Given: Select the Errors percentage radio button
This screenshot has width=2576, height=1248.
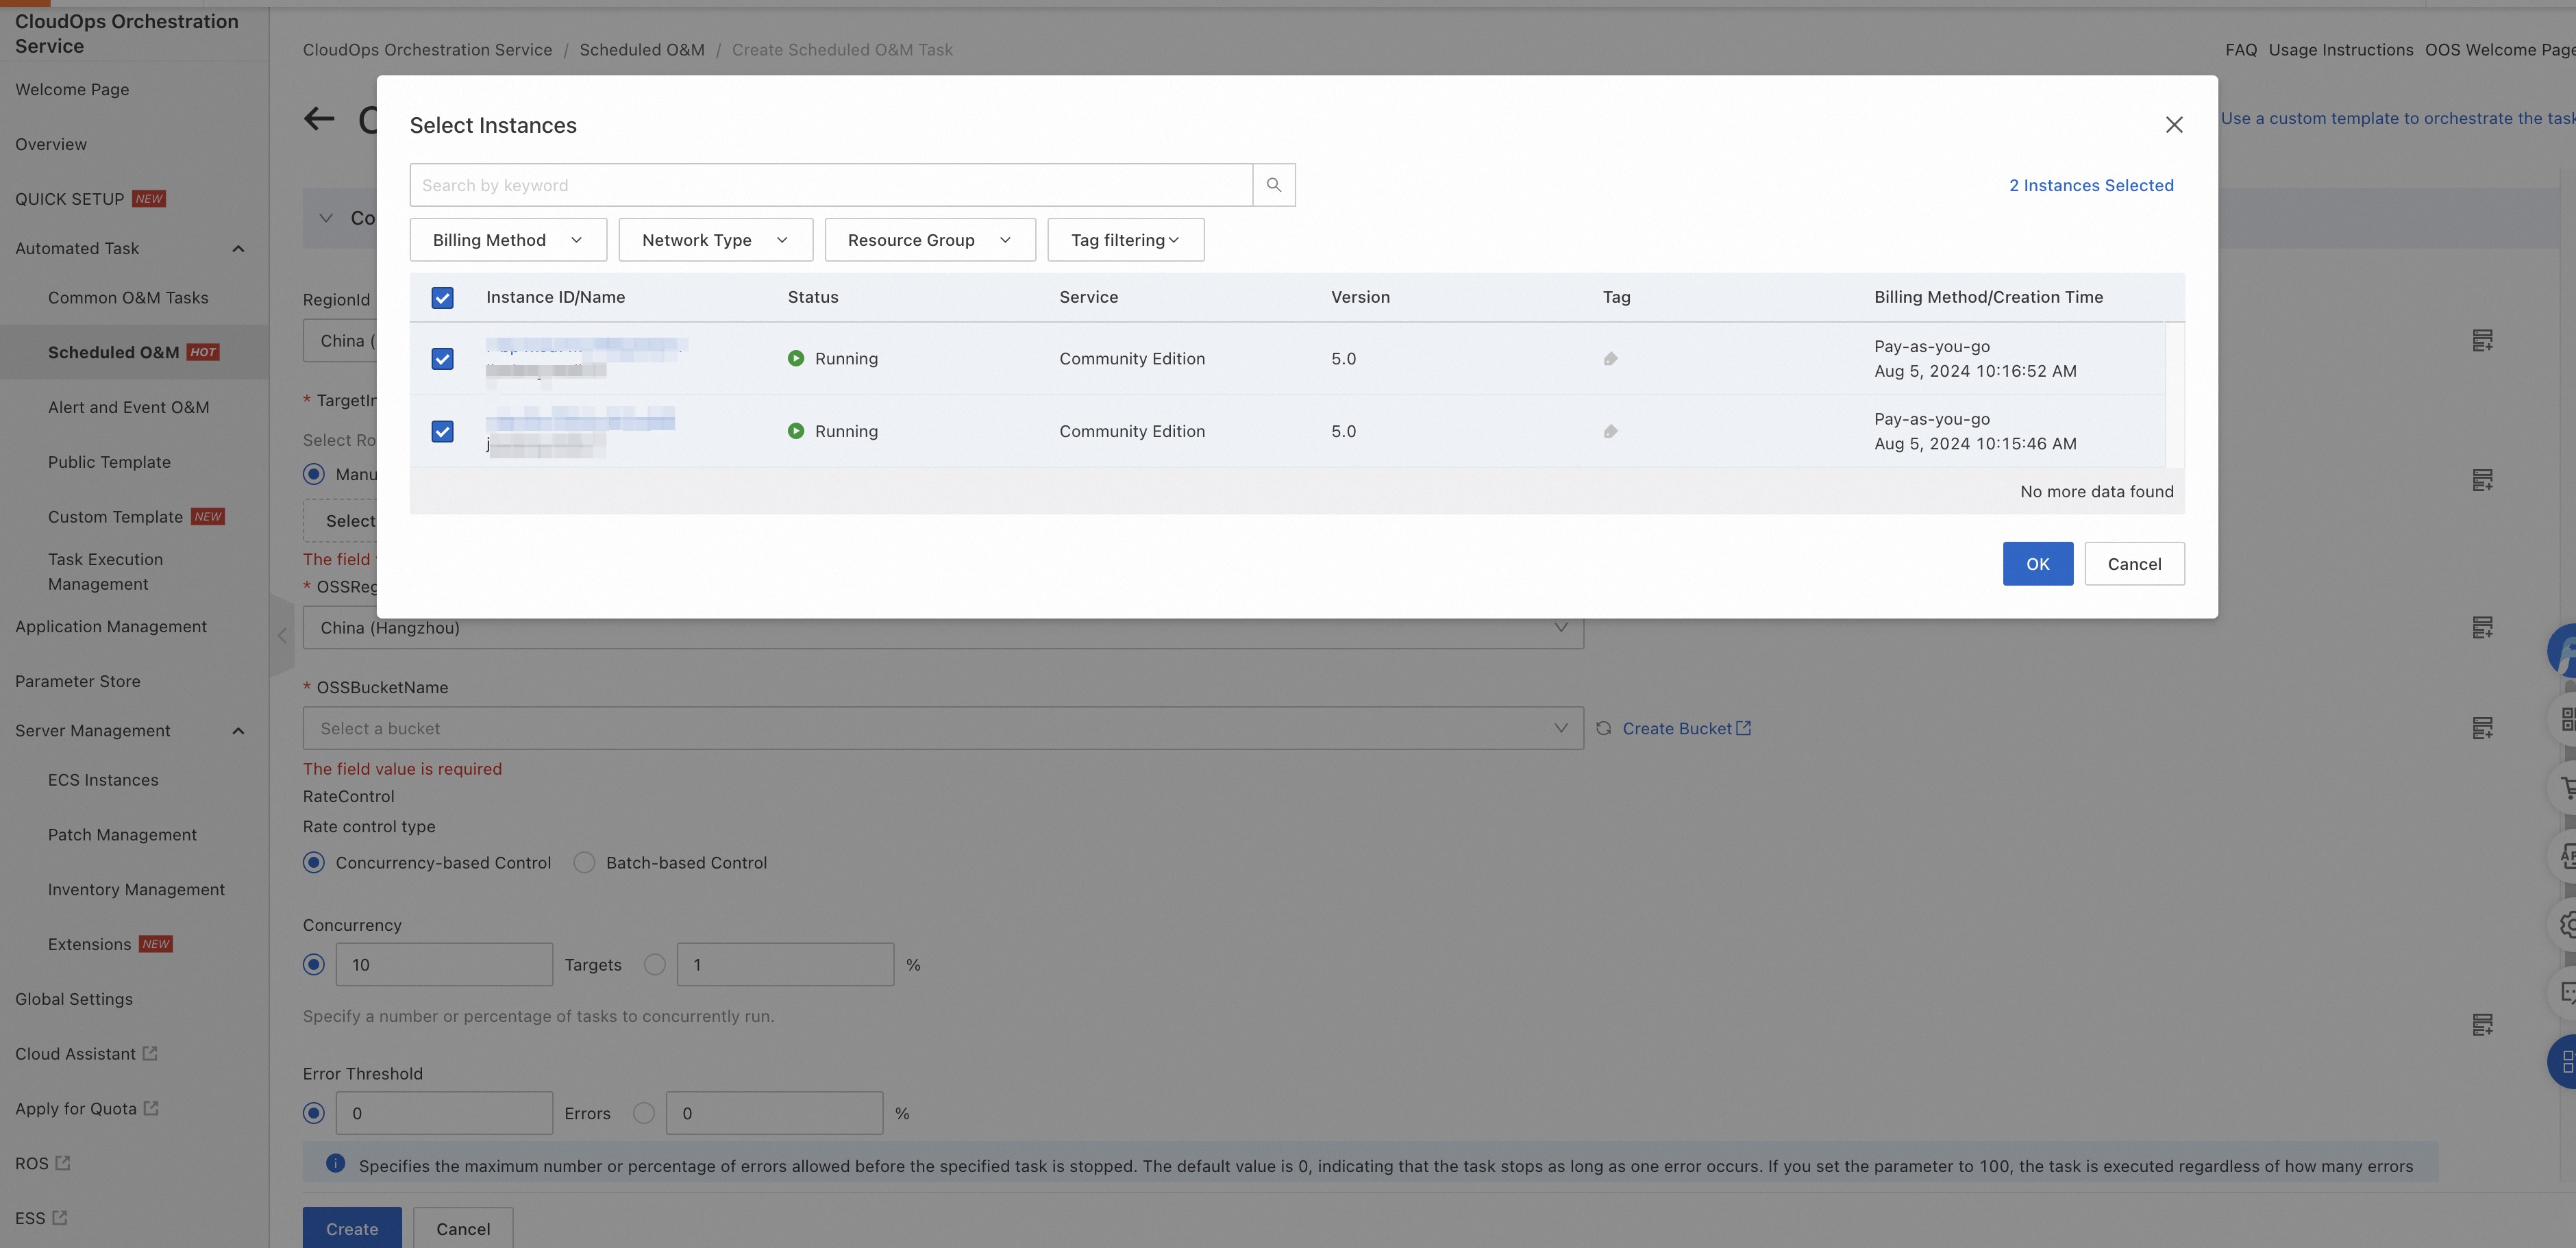Looking at the screenshot, I should (x=644, y=1113).
